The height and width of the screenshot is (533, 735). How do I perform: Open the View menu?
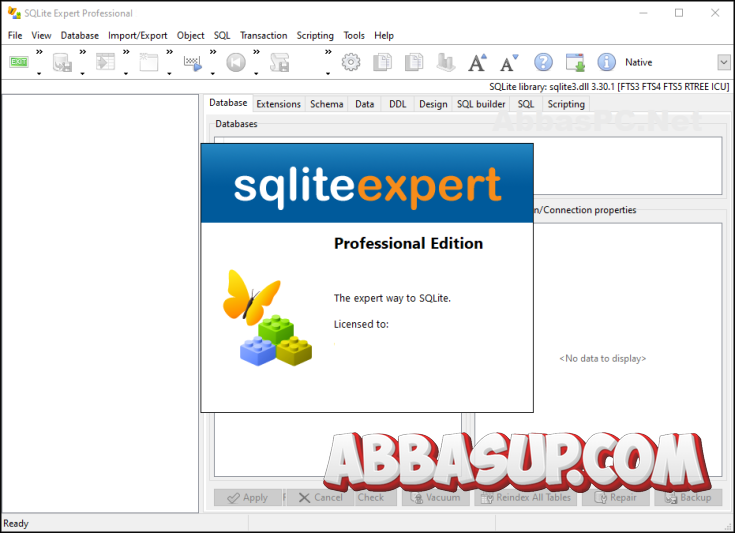(41, 36)
